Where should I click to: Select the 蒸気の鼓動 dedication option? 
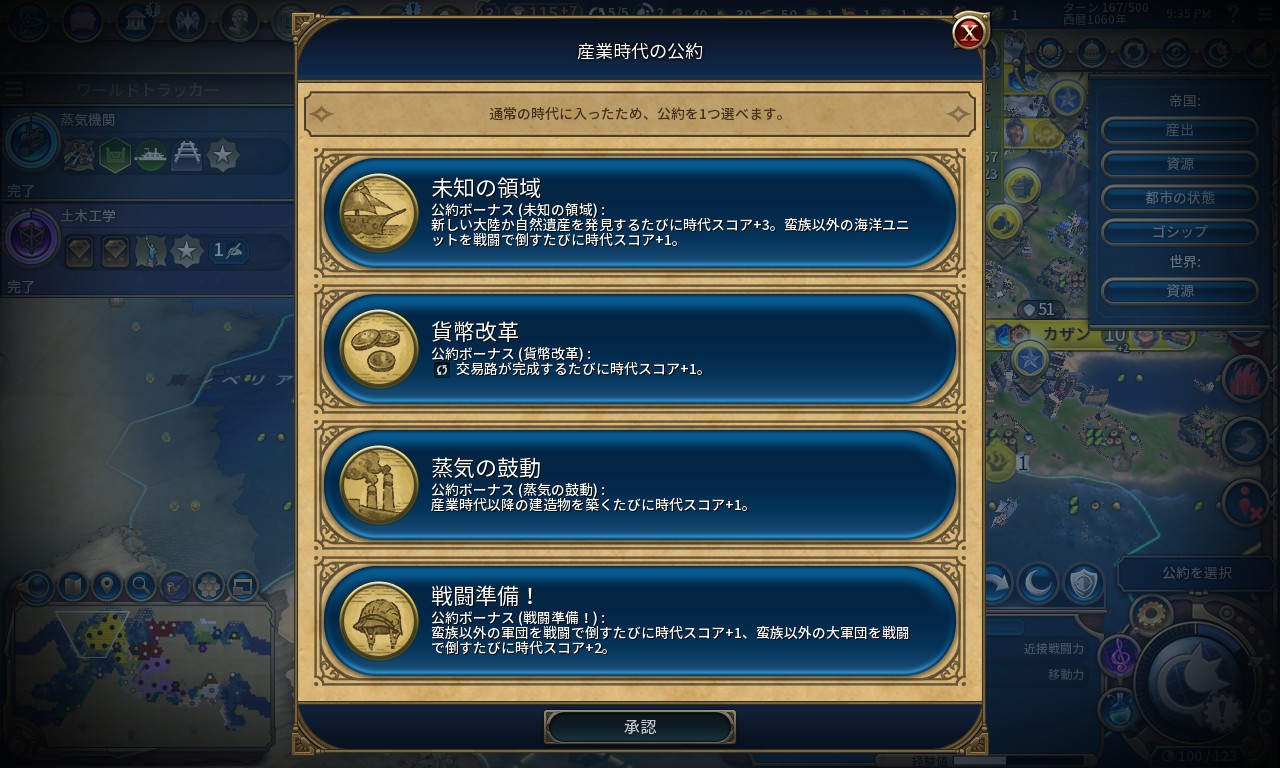(640, 485)
